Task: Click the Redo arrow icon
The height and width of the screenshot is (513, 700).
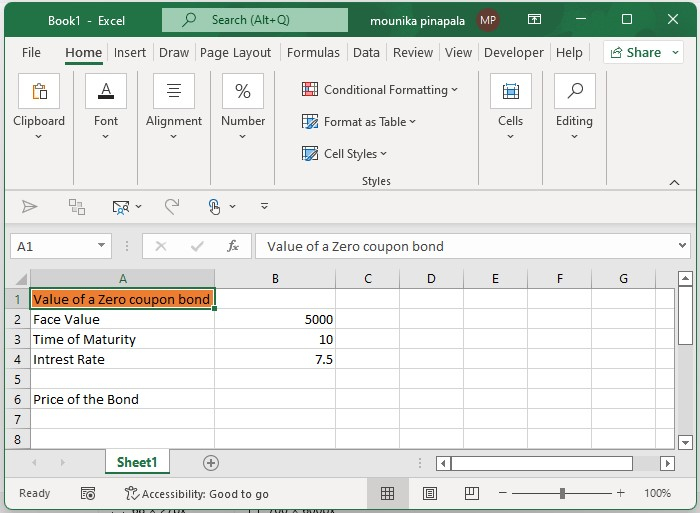Action: coord(172,206)
